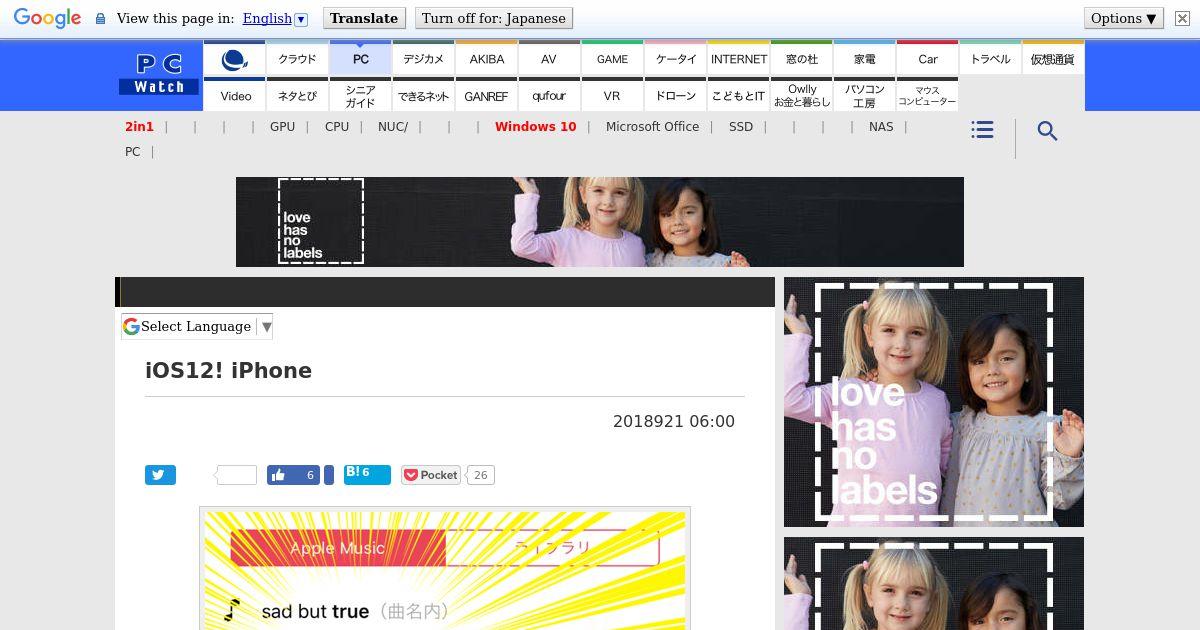This screenshot has height=630, width=1200.
Task: Open the 家電 tab
Action: pyautogui.click(x=865, y=59)
